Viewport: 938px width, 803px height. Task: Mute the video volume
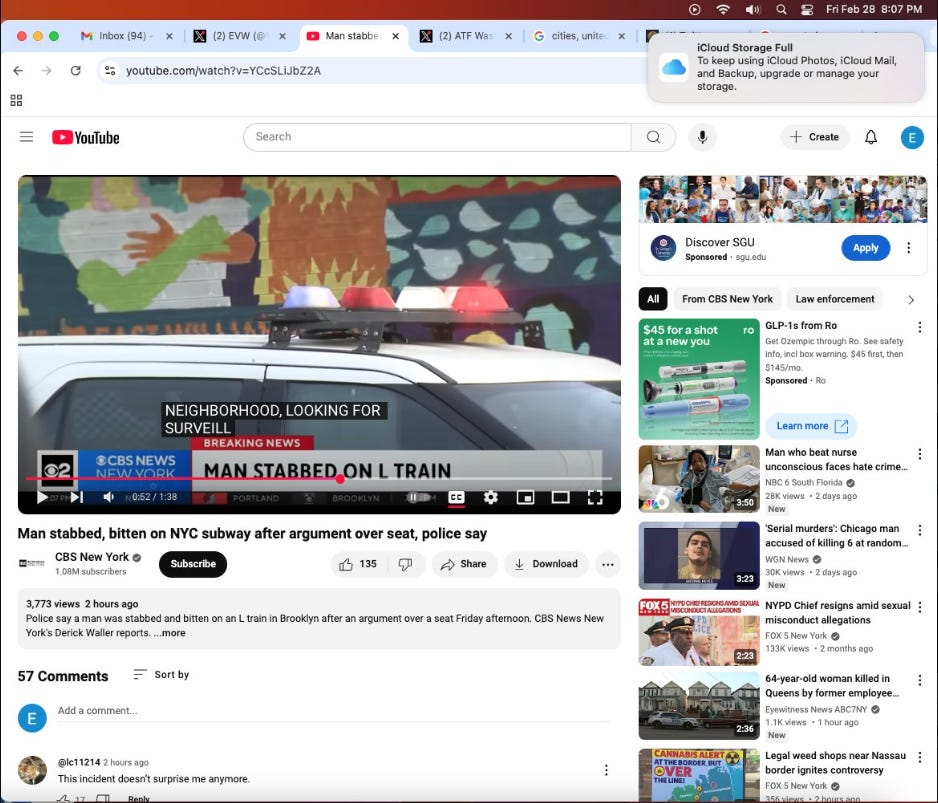click(108, 497)
